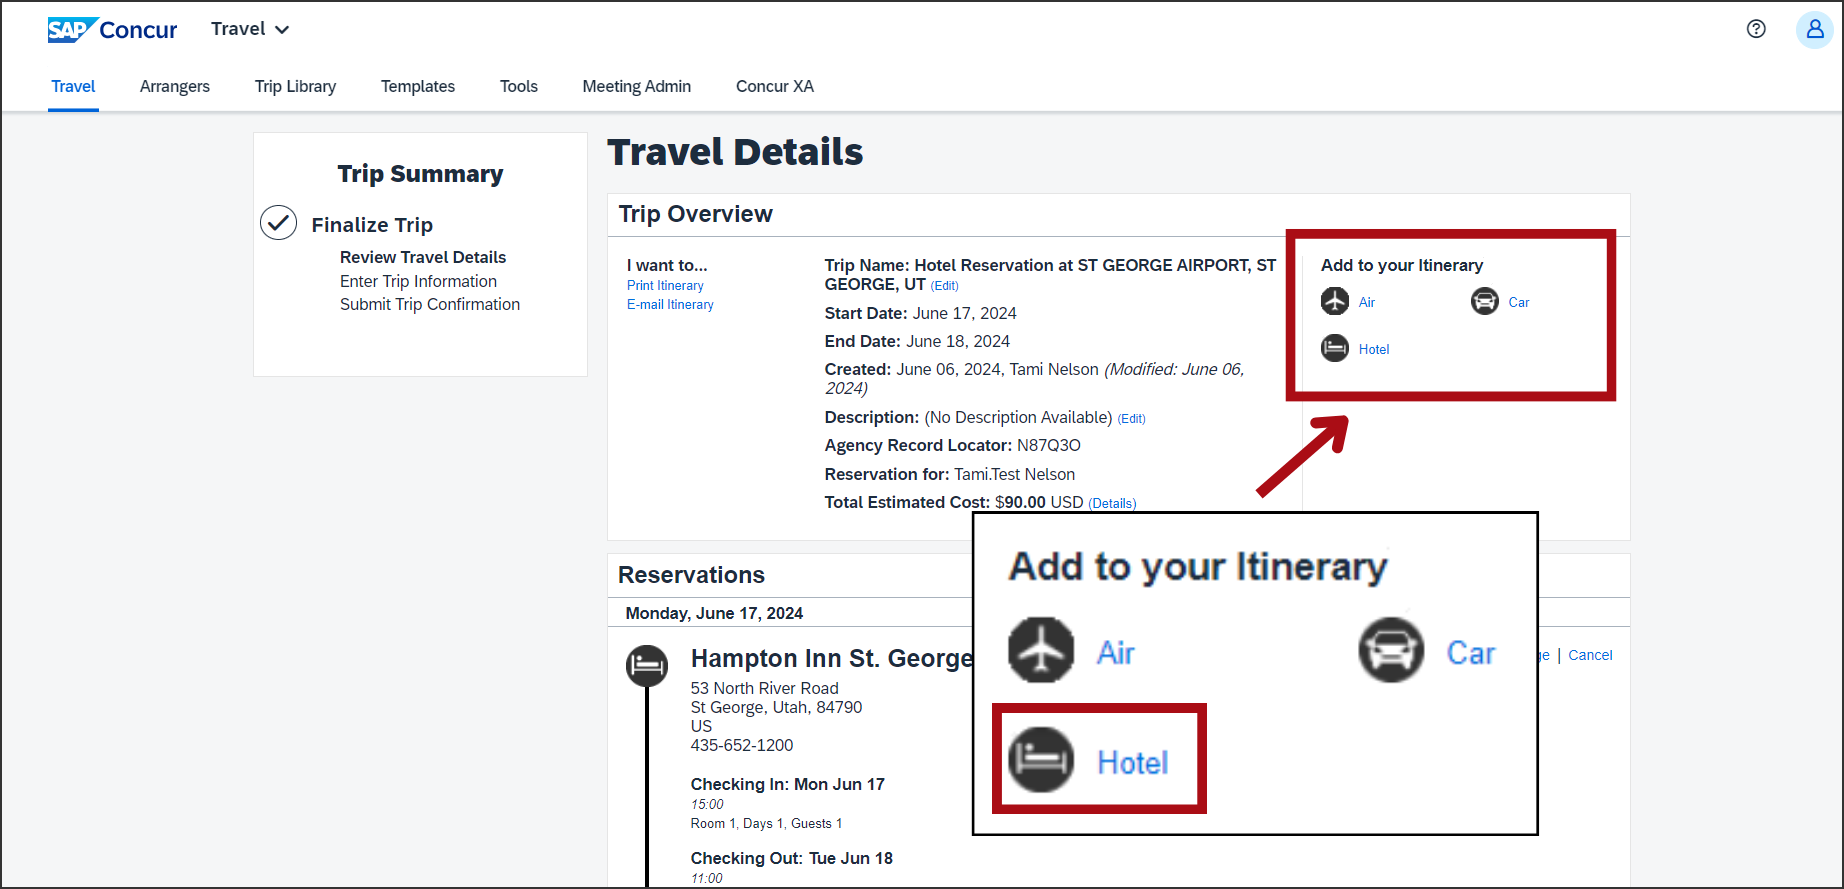Cancel the Hampton Inn hotel reservation

(x=1590, y=655)
